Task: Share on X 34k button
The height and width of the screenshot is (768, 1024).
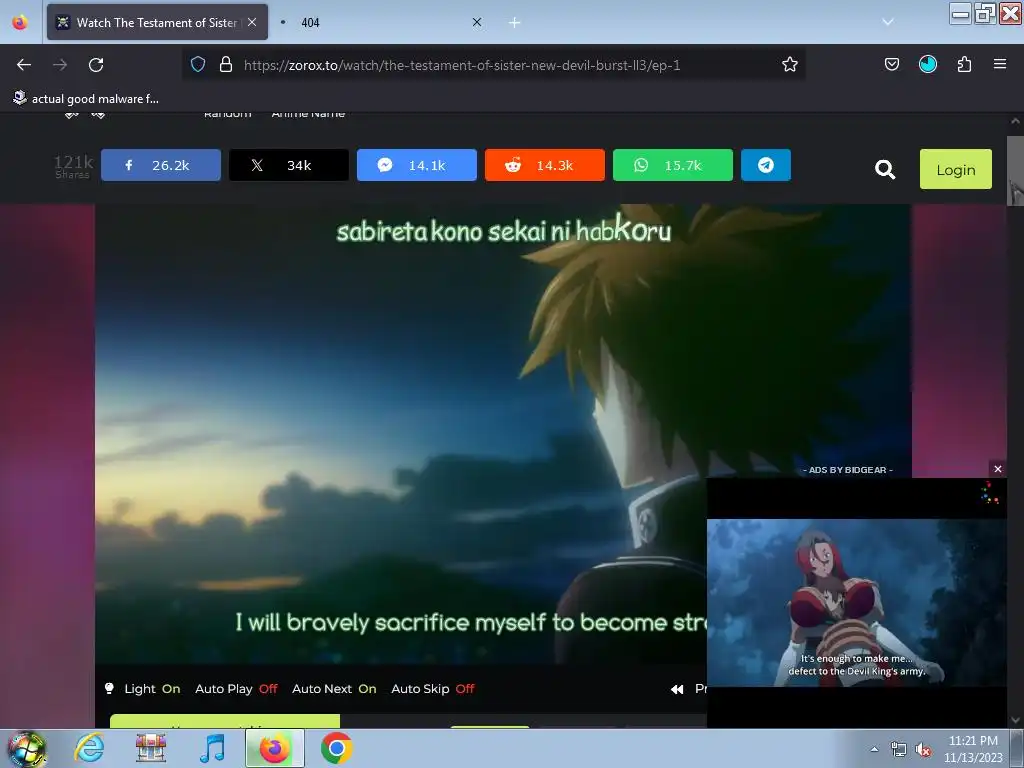Action: click(289, 165)
